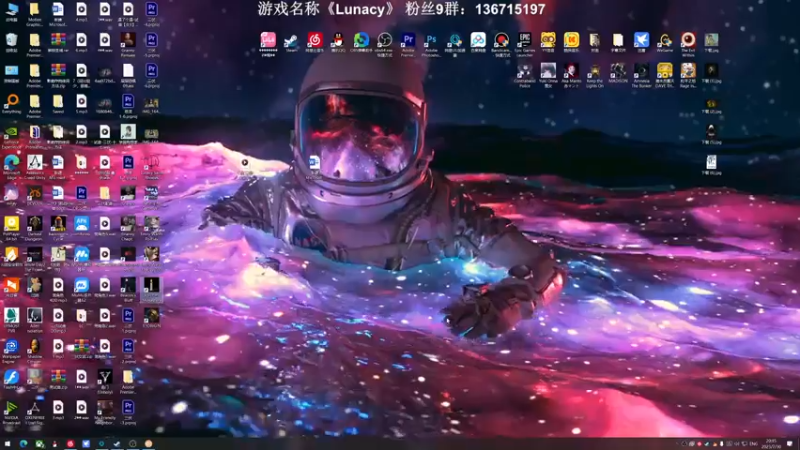
Task: Open the Wallpaper Engine shortcut
Action: pyautogui.click(x=11, y=351)
